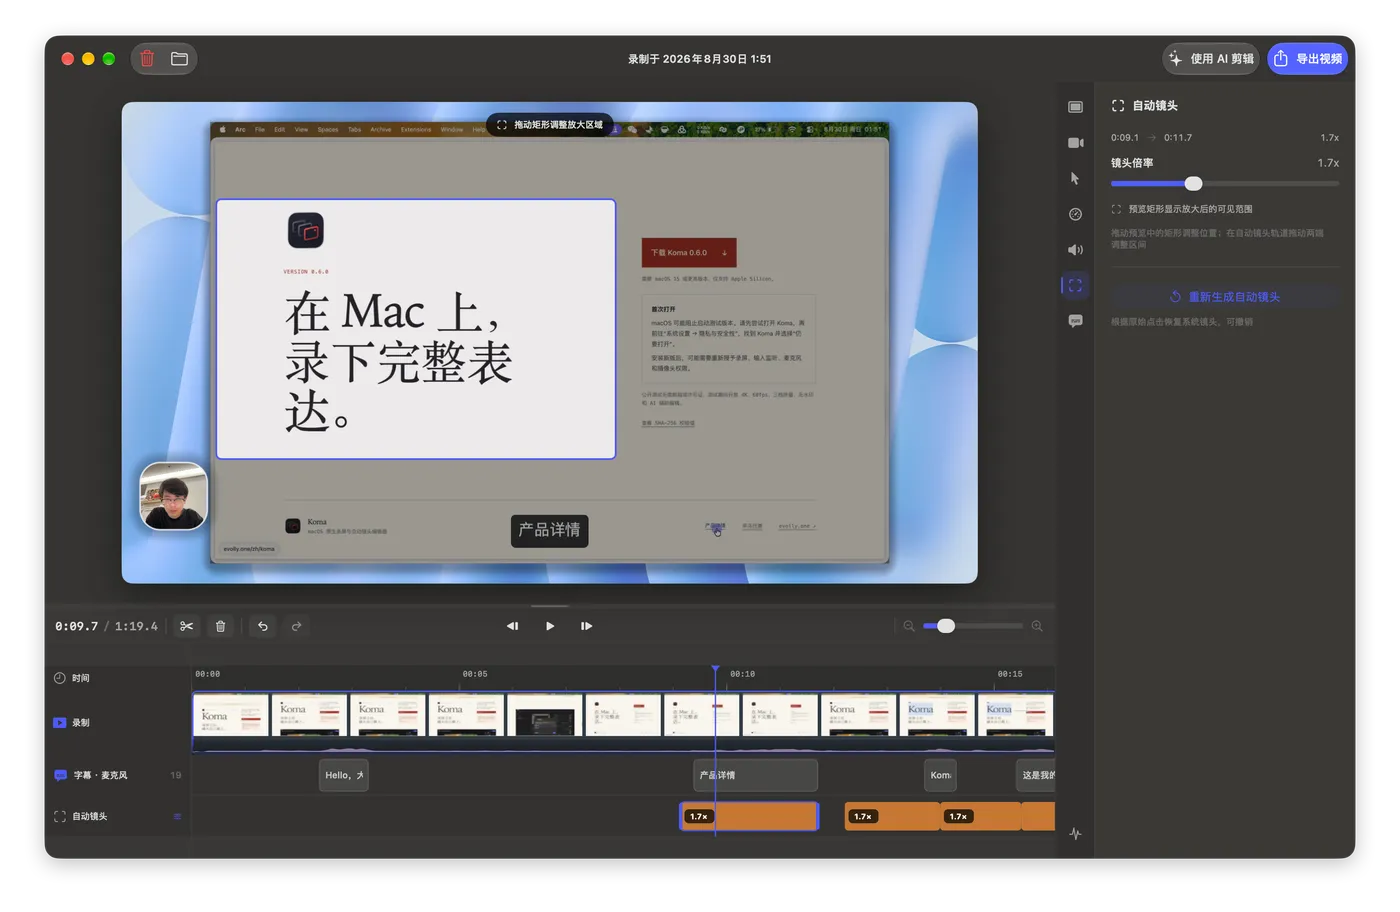The image size is (1400, 912).
Task: Click the selected 1.7x auto-zoom clip outlined in blue
Action: pos(749,817)
